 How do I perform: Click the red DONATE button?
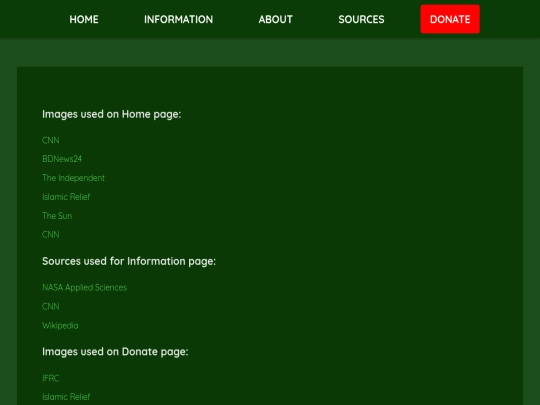click(x=450, y=19)
